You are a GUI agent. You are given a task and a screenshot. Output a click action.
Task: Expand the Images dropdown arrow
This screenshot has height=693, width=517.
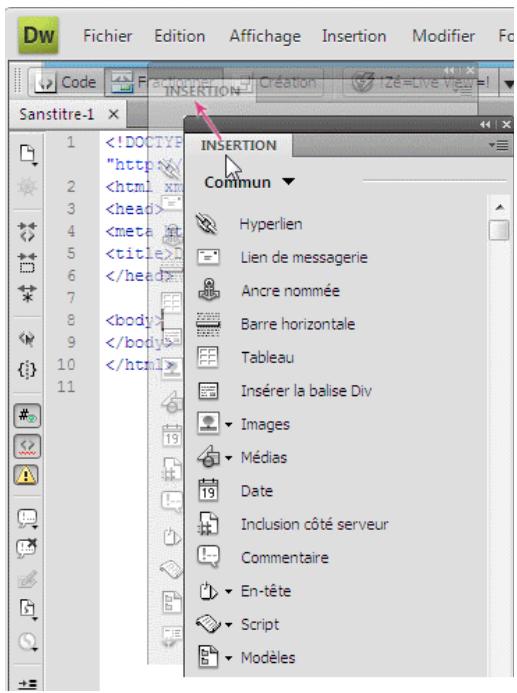[228, 425]
